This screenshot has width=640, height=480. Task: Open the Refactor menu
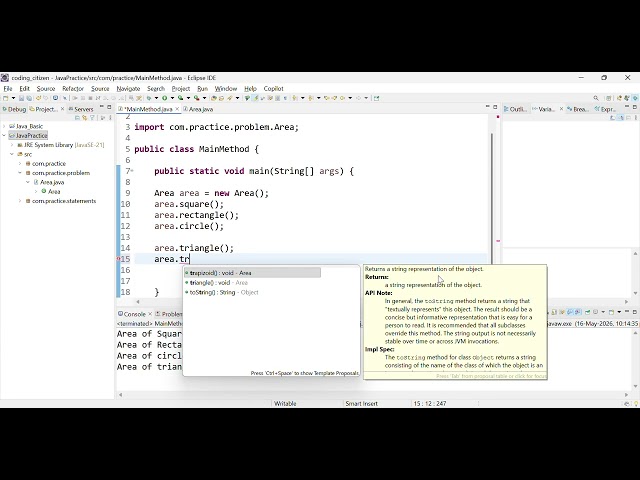(x=73, y=89)
